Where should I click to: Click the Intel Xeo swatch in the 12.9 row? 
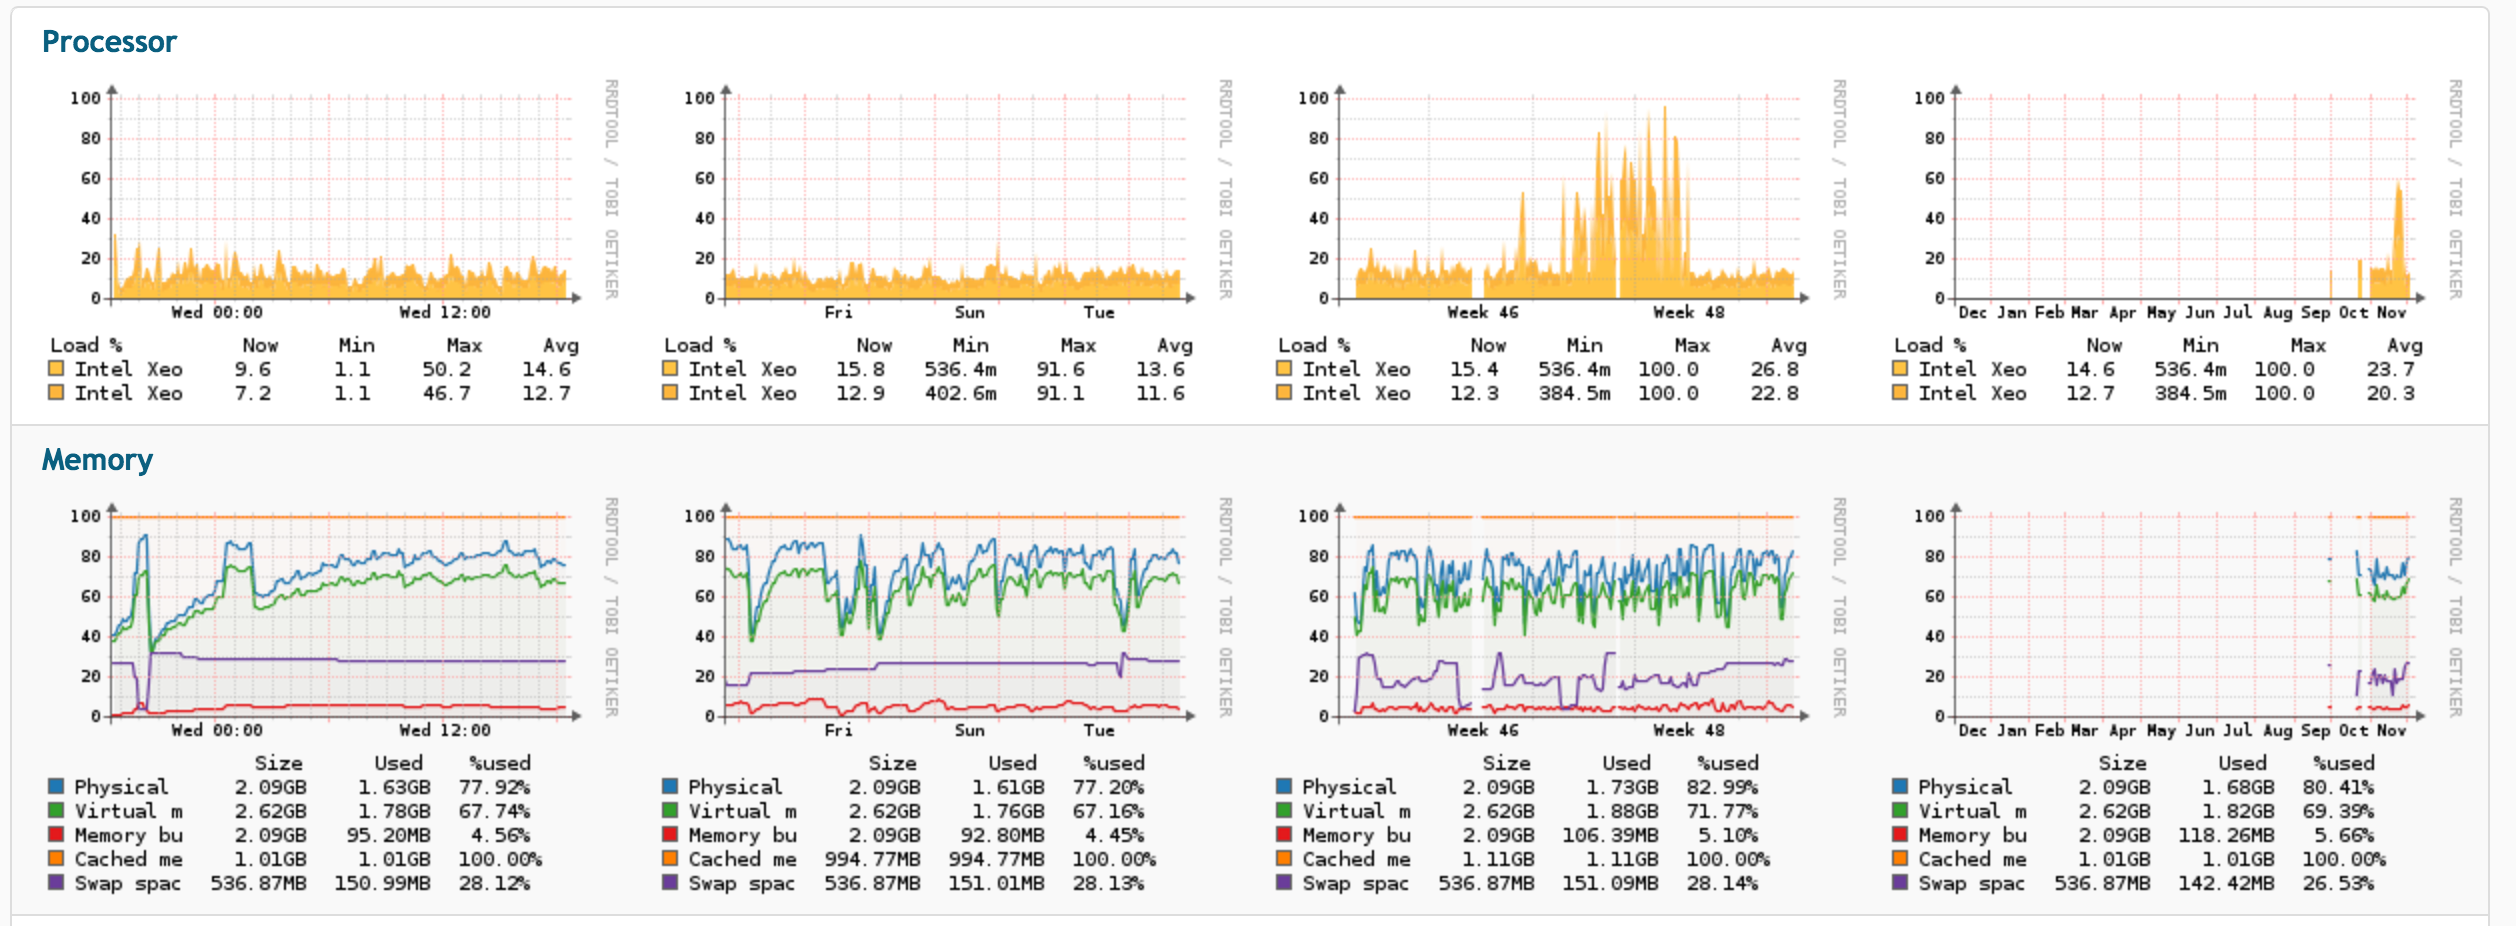tap(670, 392)
